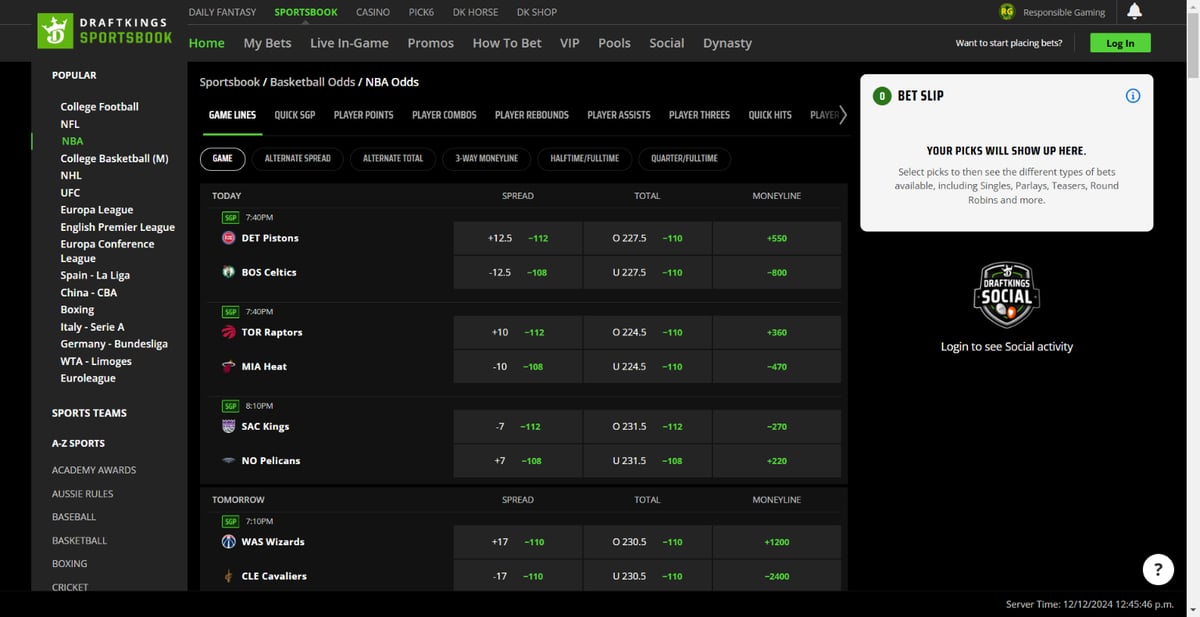Click the DraftKings Sportsbook logo
The height and width of the screenshot is (617, 1200).
[105, 31]
